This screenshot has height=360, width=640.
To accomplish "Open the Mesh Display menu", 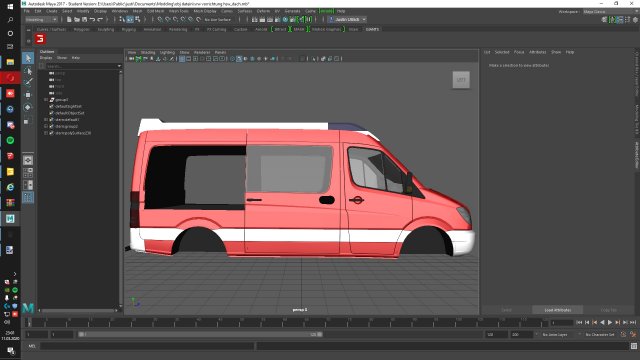I will tap(205, 11).
